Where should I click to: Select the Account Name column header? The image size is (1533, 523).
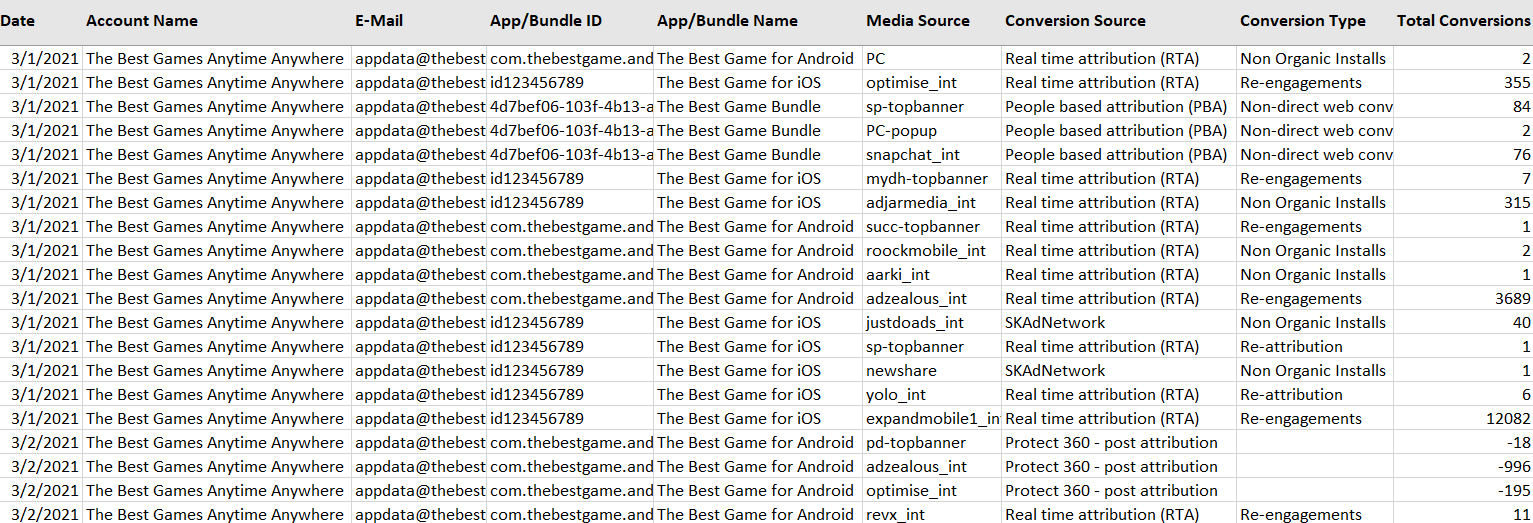click(142, 21)
